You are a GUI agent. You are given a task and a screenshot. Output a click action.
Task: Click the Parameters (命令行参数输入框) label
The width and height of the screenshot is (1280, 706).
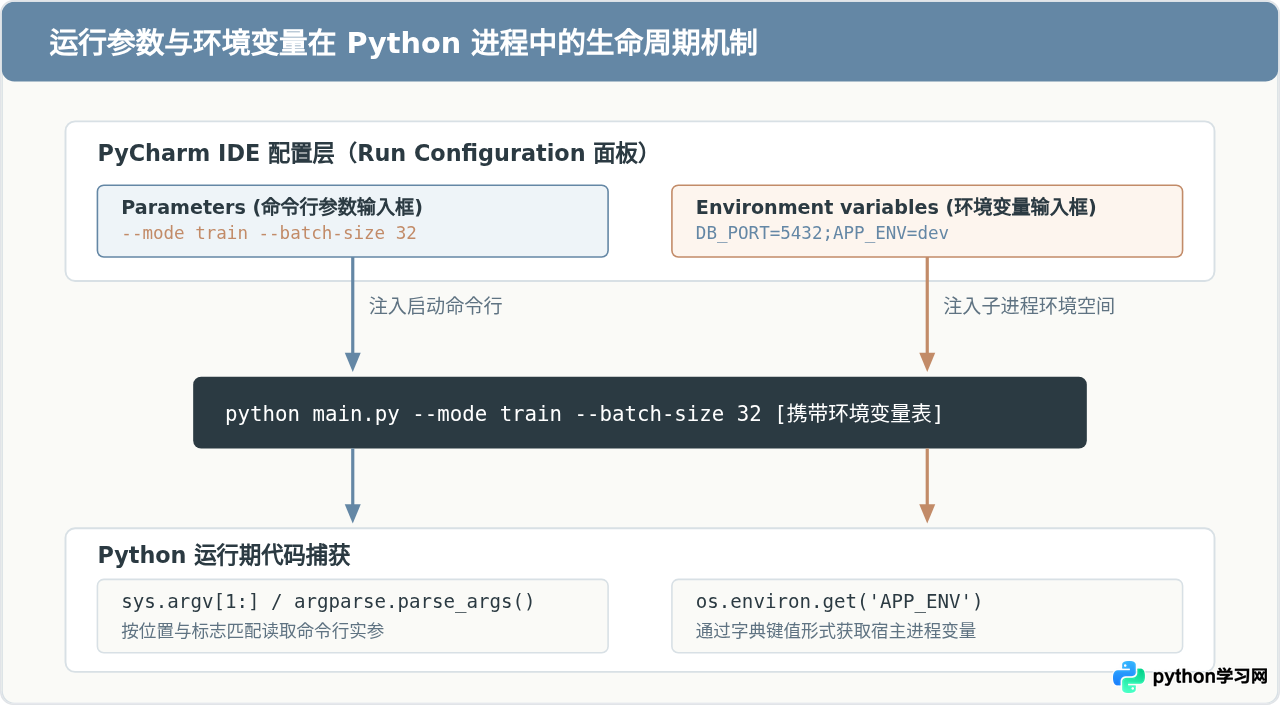[x=272, y=207]
